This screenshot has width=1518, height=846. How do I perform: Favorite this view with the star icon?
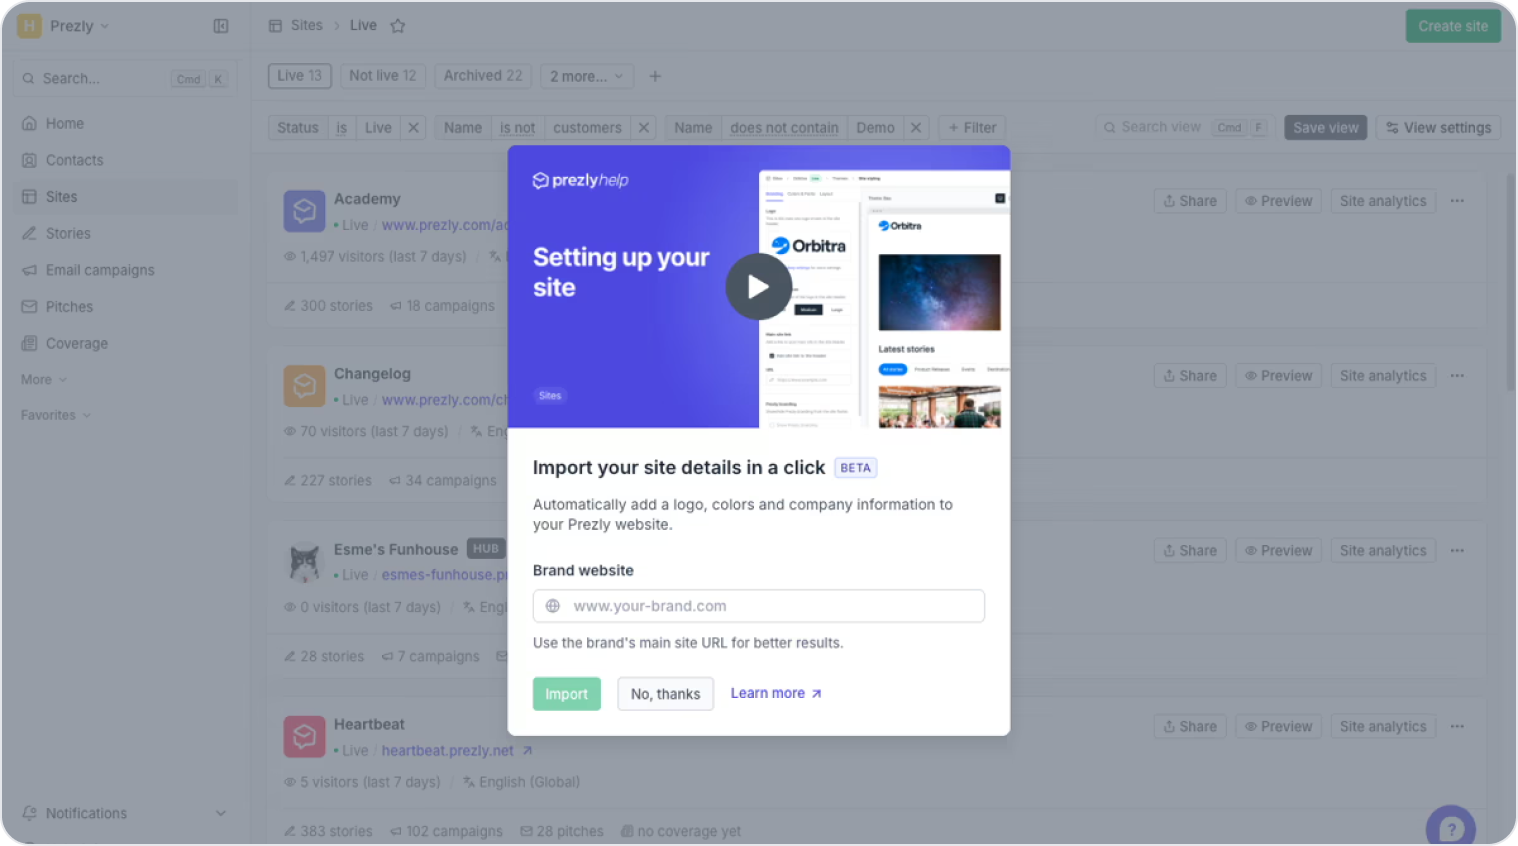click(x=398, y=26)
